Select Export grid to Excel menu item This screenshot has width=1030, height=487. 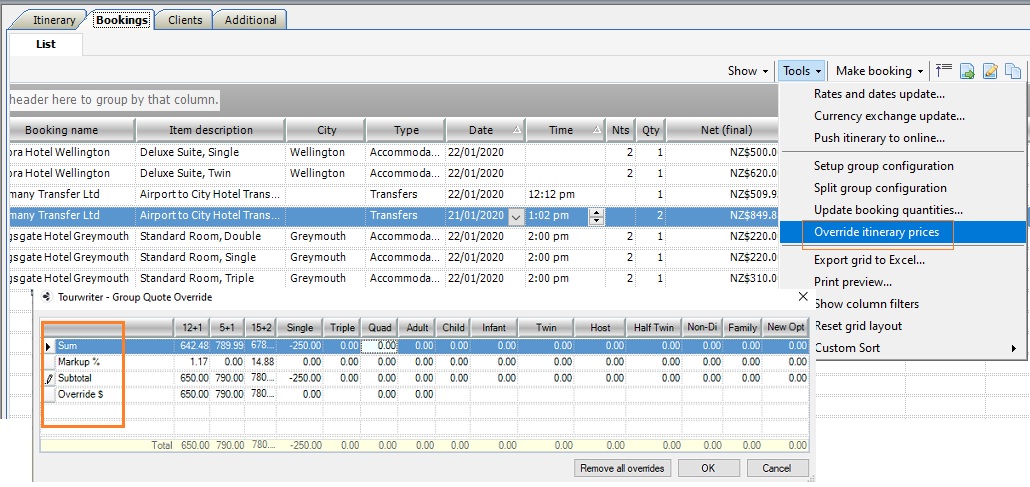[868, 260]
